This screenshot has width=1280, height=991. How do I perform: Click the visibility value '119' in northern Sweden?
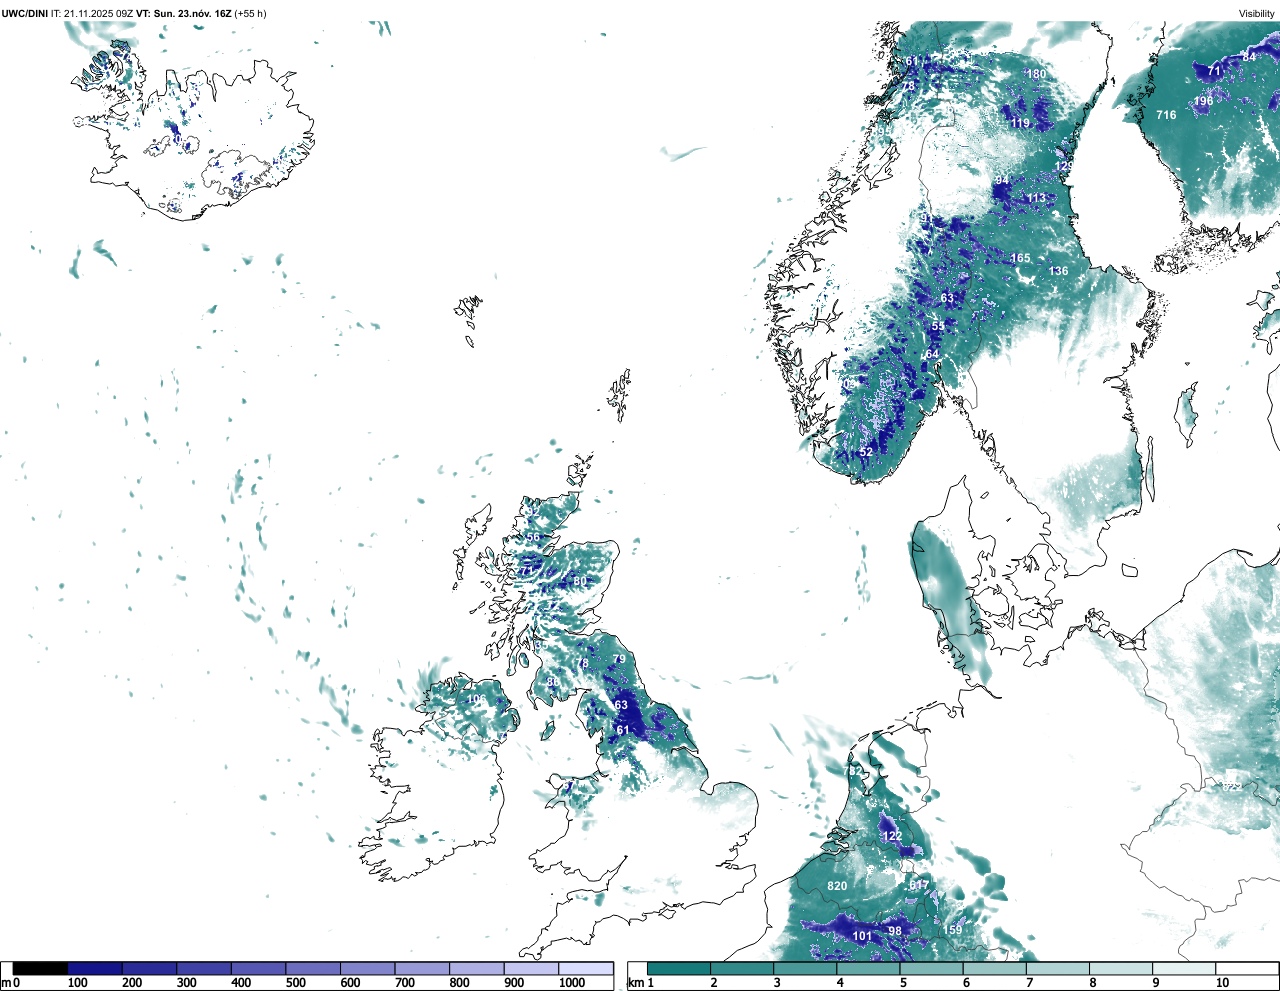coord(1020,123)
